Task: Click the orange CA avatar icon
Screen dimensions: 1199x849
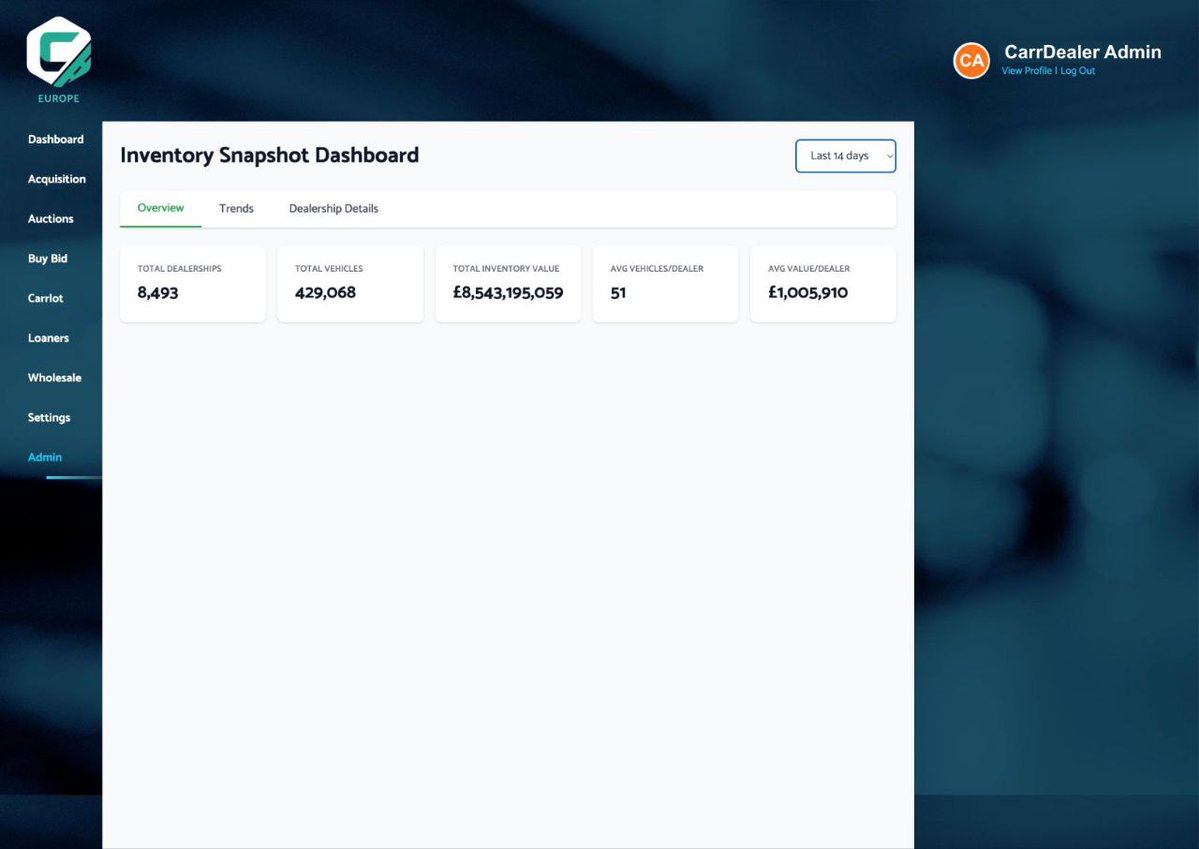Action: click(x=971, y=60)
